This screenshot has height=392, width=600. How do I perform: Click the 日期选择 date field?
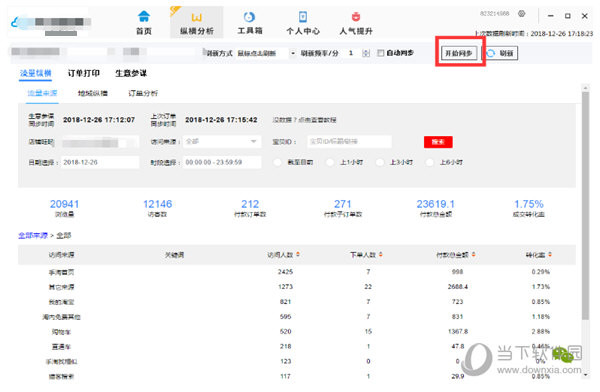coord(100,162)
